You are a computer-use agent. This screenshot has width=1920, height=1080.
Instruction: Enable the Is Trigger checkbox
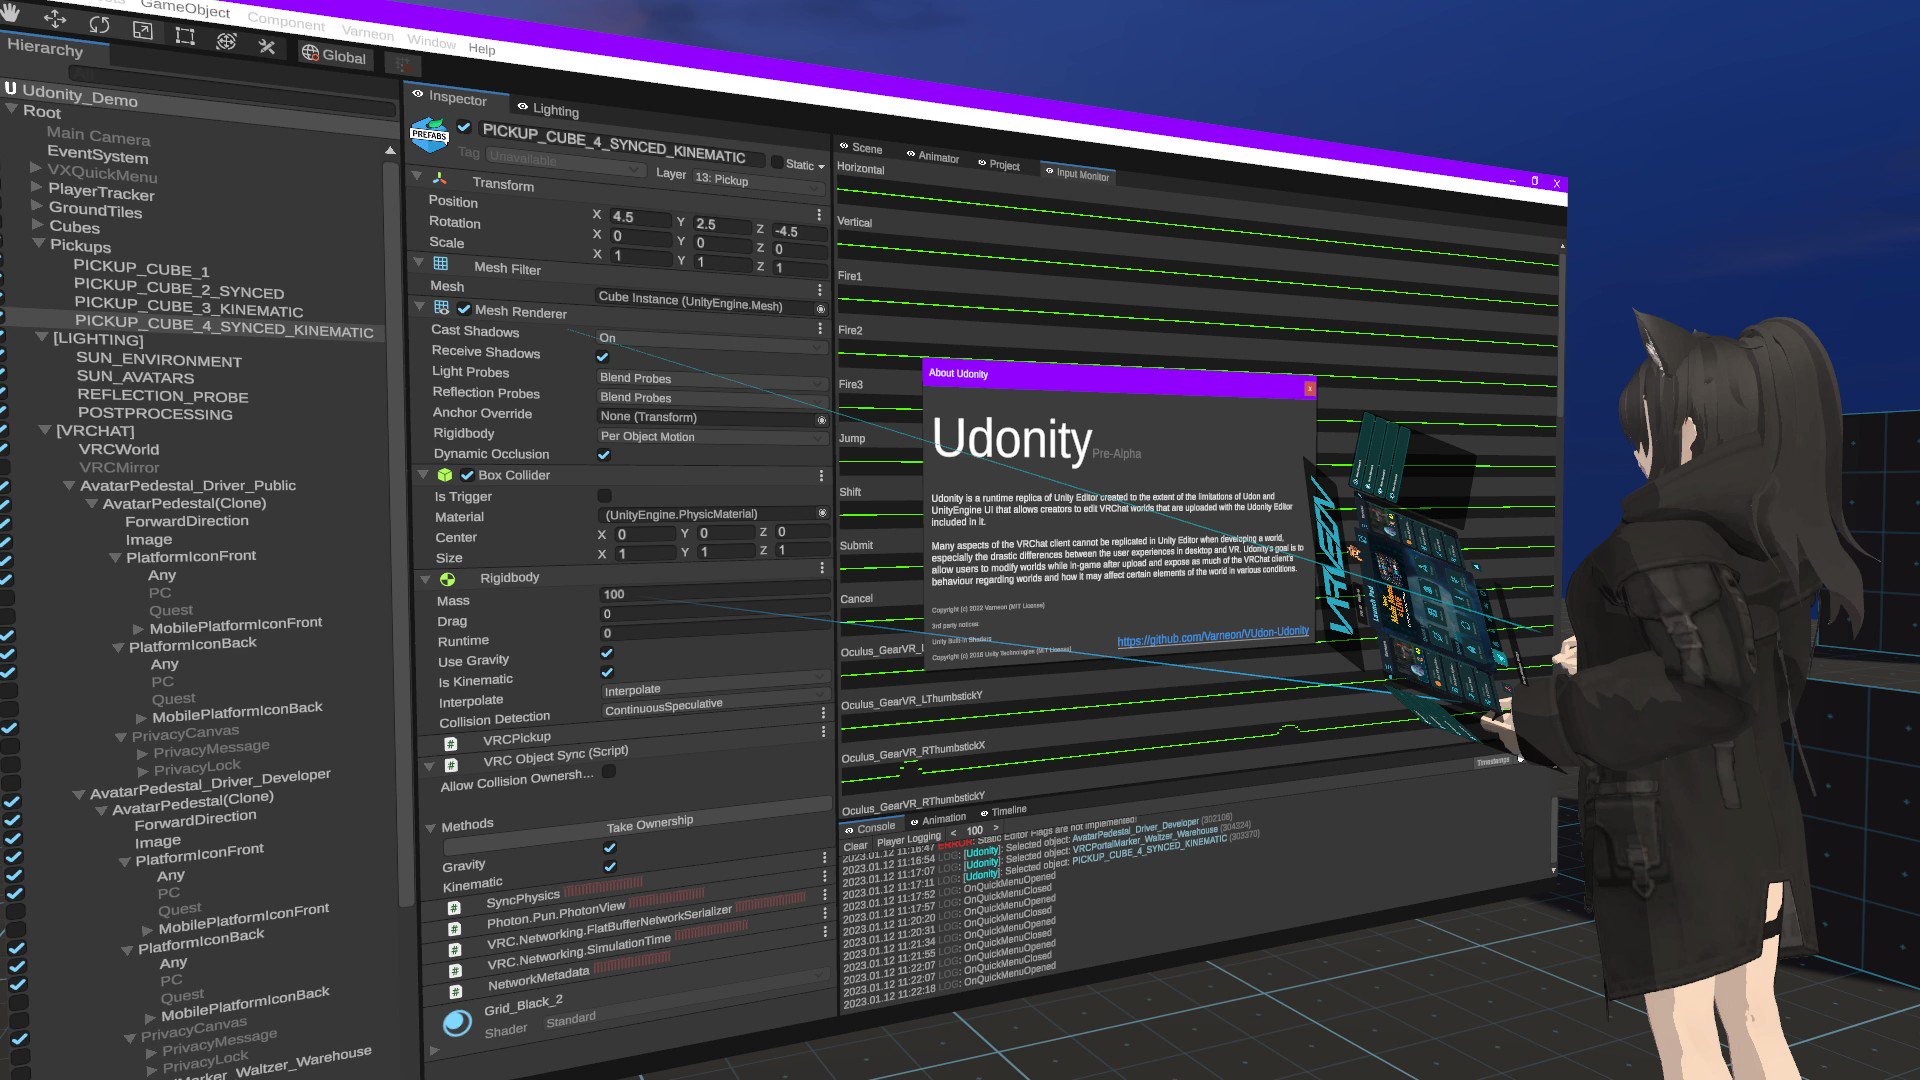[604, 496]
